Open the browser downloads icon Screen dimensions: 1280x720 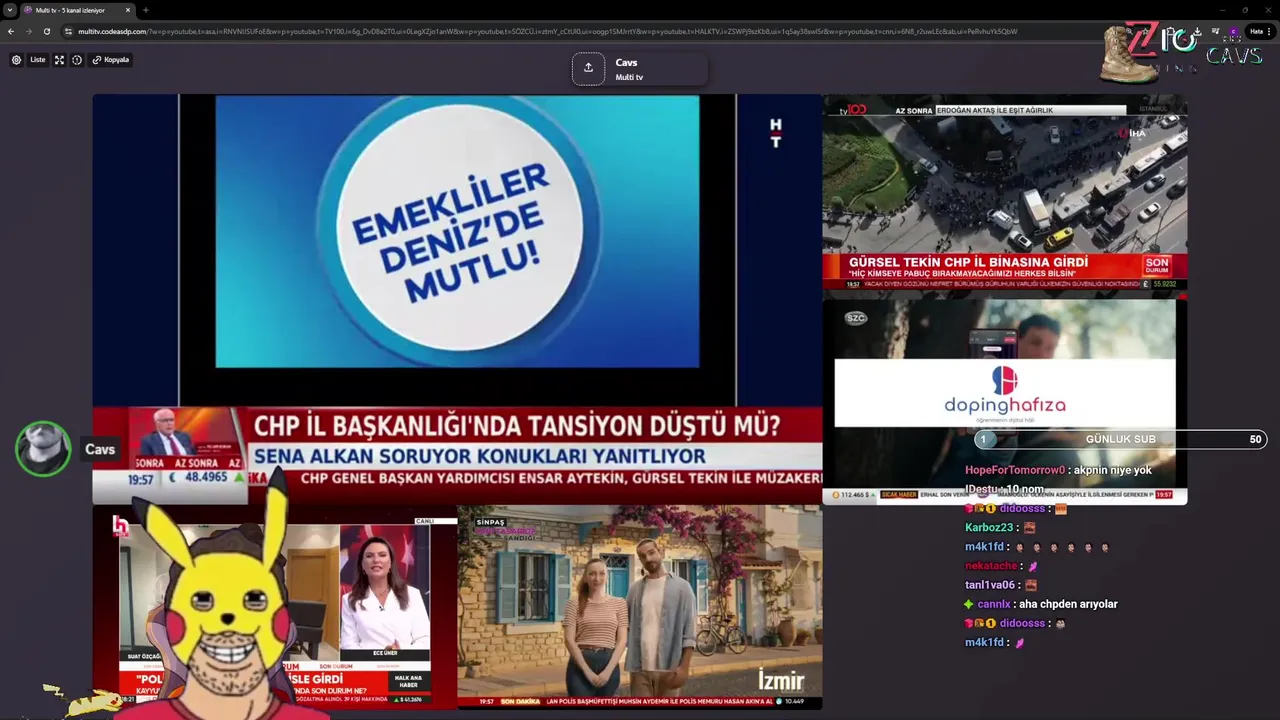1198,31
